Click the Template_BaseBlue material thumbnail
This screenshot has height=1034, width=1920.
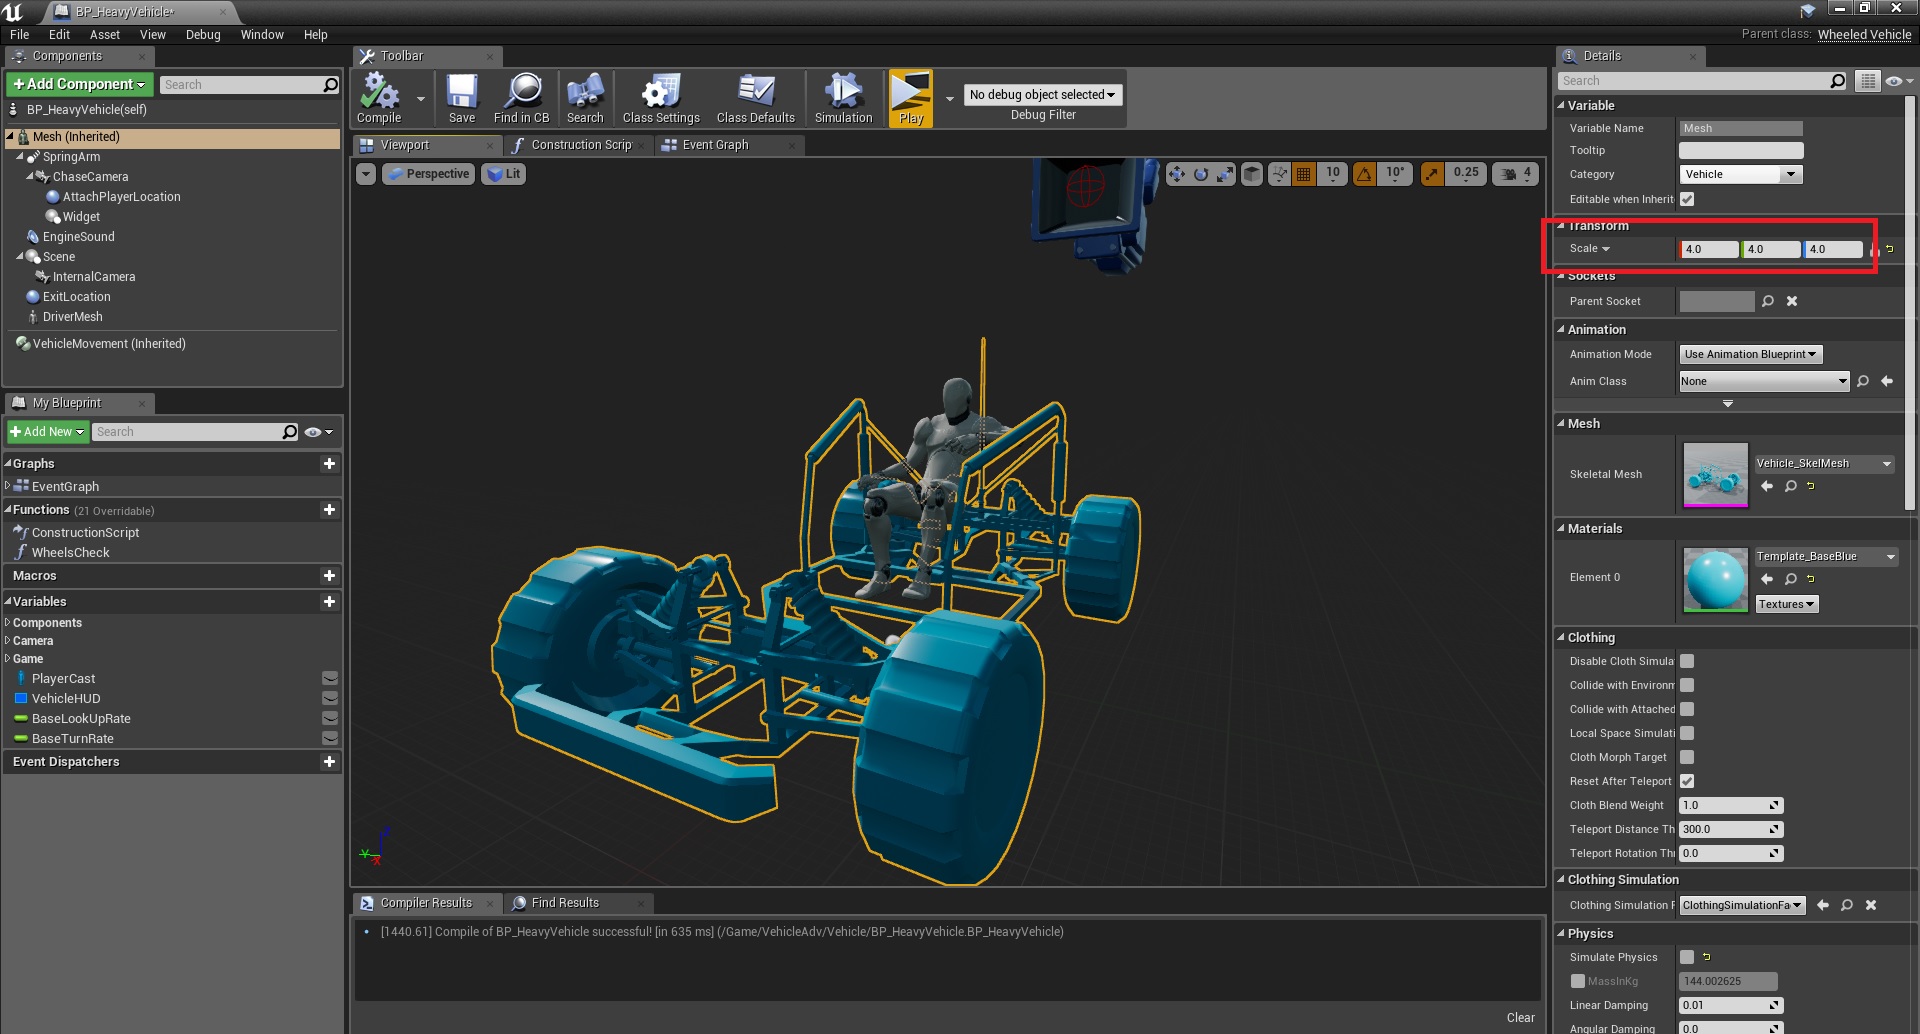[1715, 578]
